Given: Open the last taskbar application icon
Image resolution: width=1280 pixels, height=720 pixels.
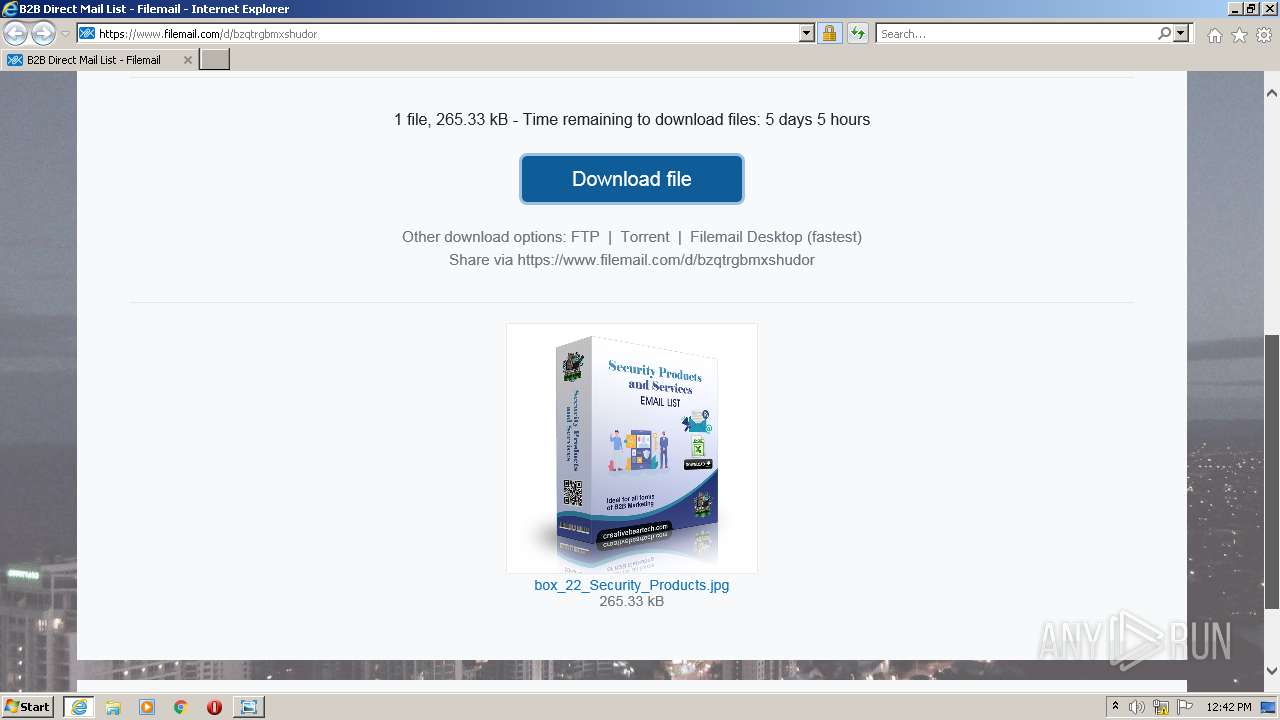Looking at the screenshot, I should click(x=248, y=707).
